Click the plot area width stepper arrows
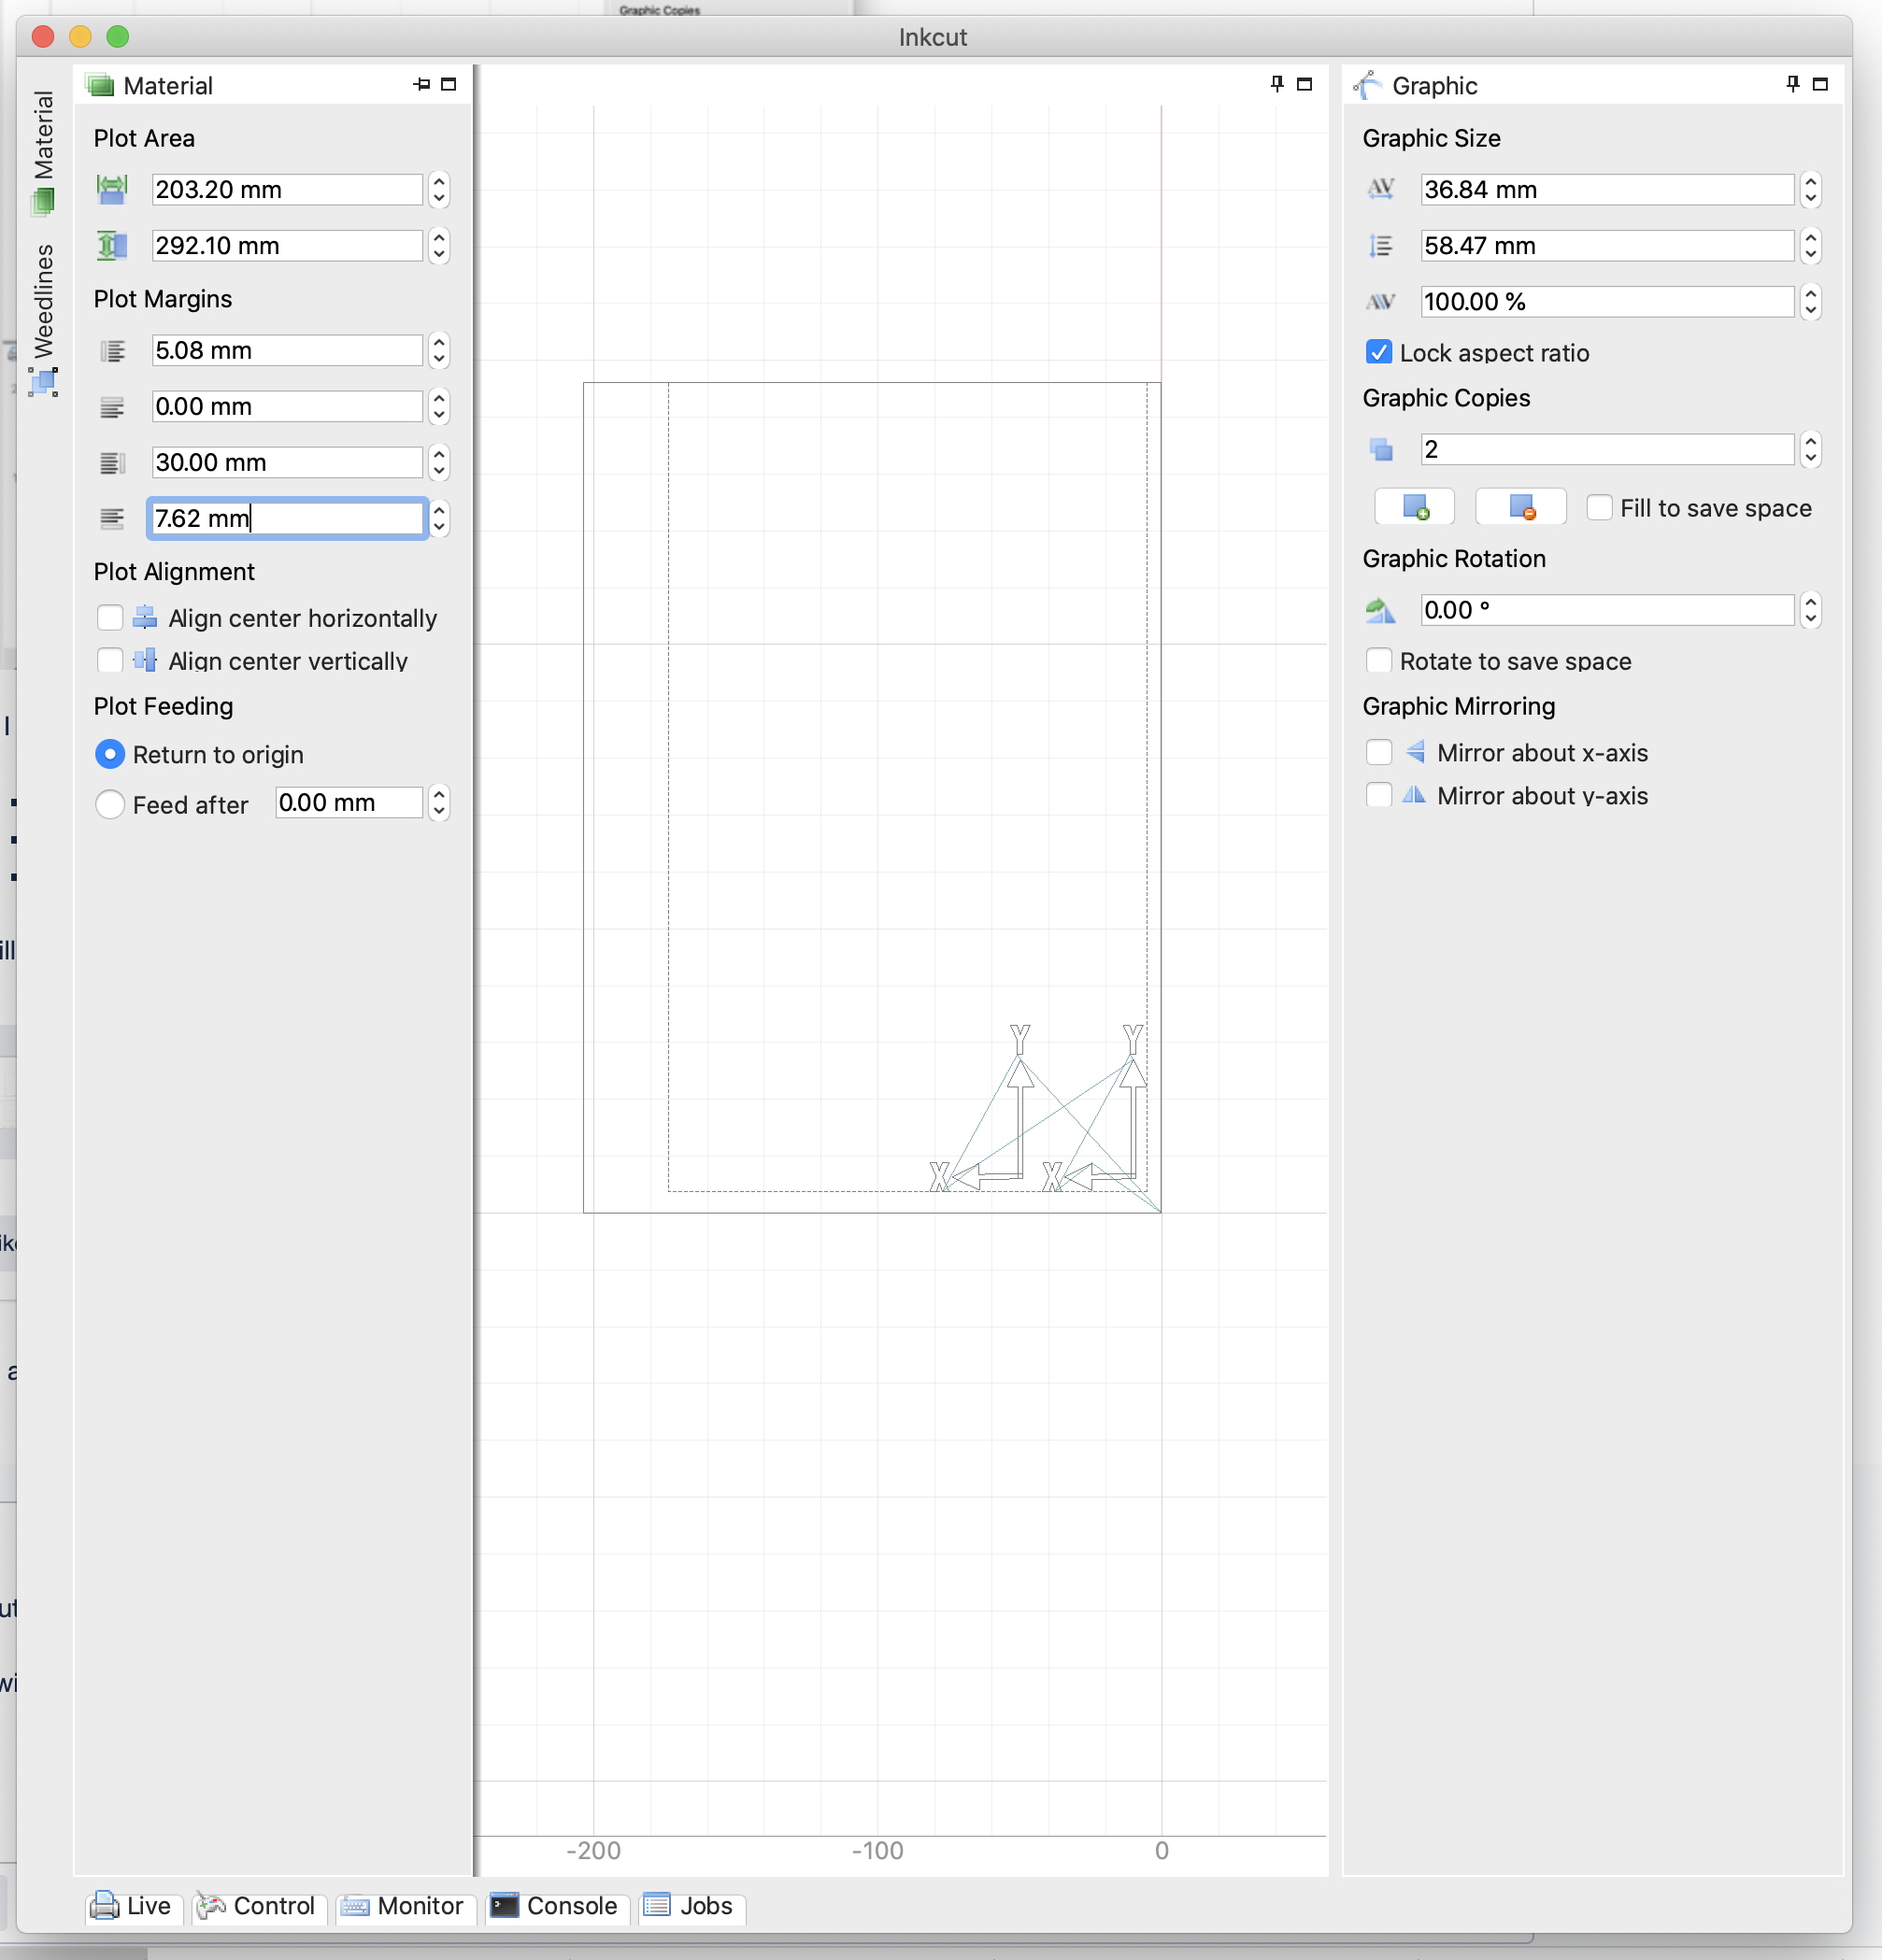Image resolution: width=1882 pixels, height=1960 pixels. click(x=438, y=189)
